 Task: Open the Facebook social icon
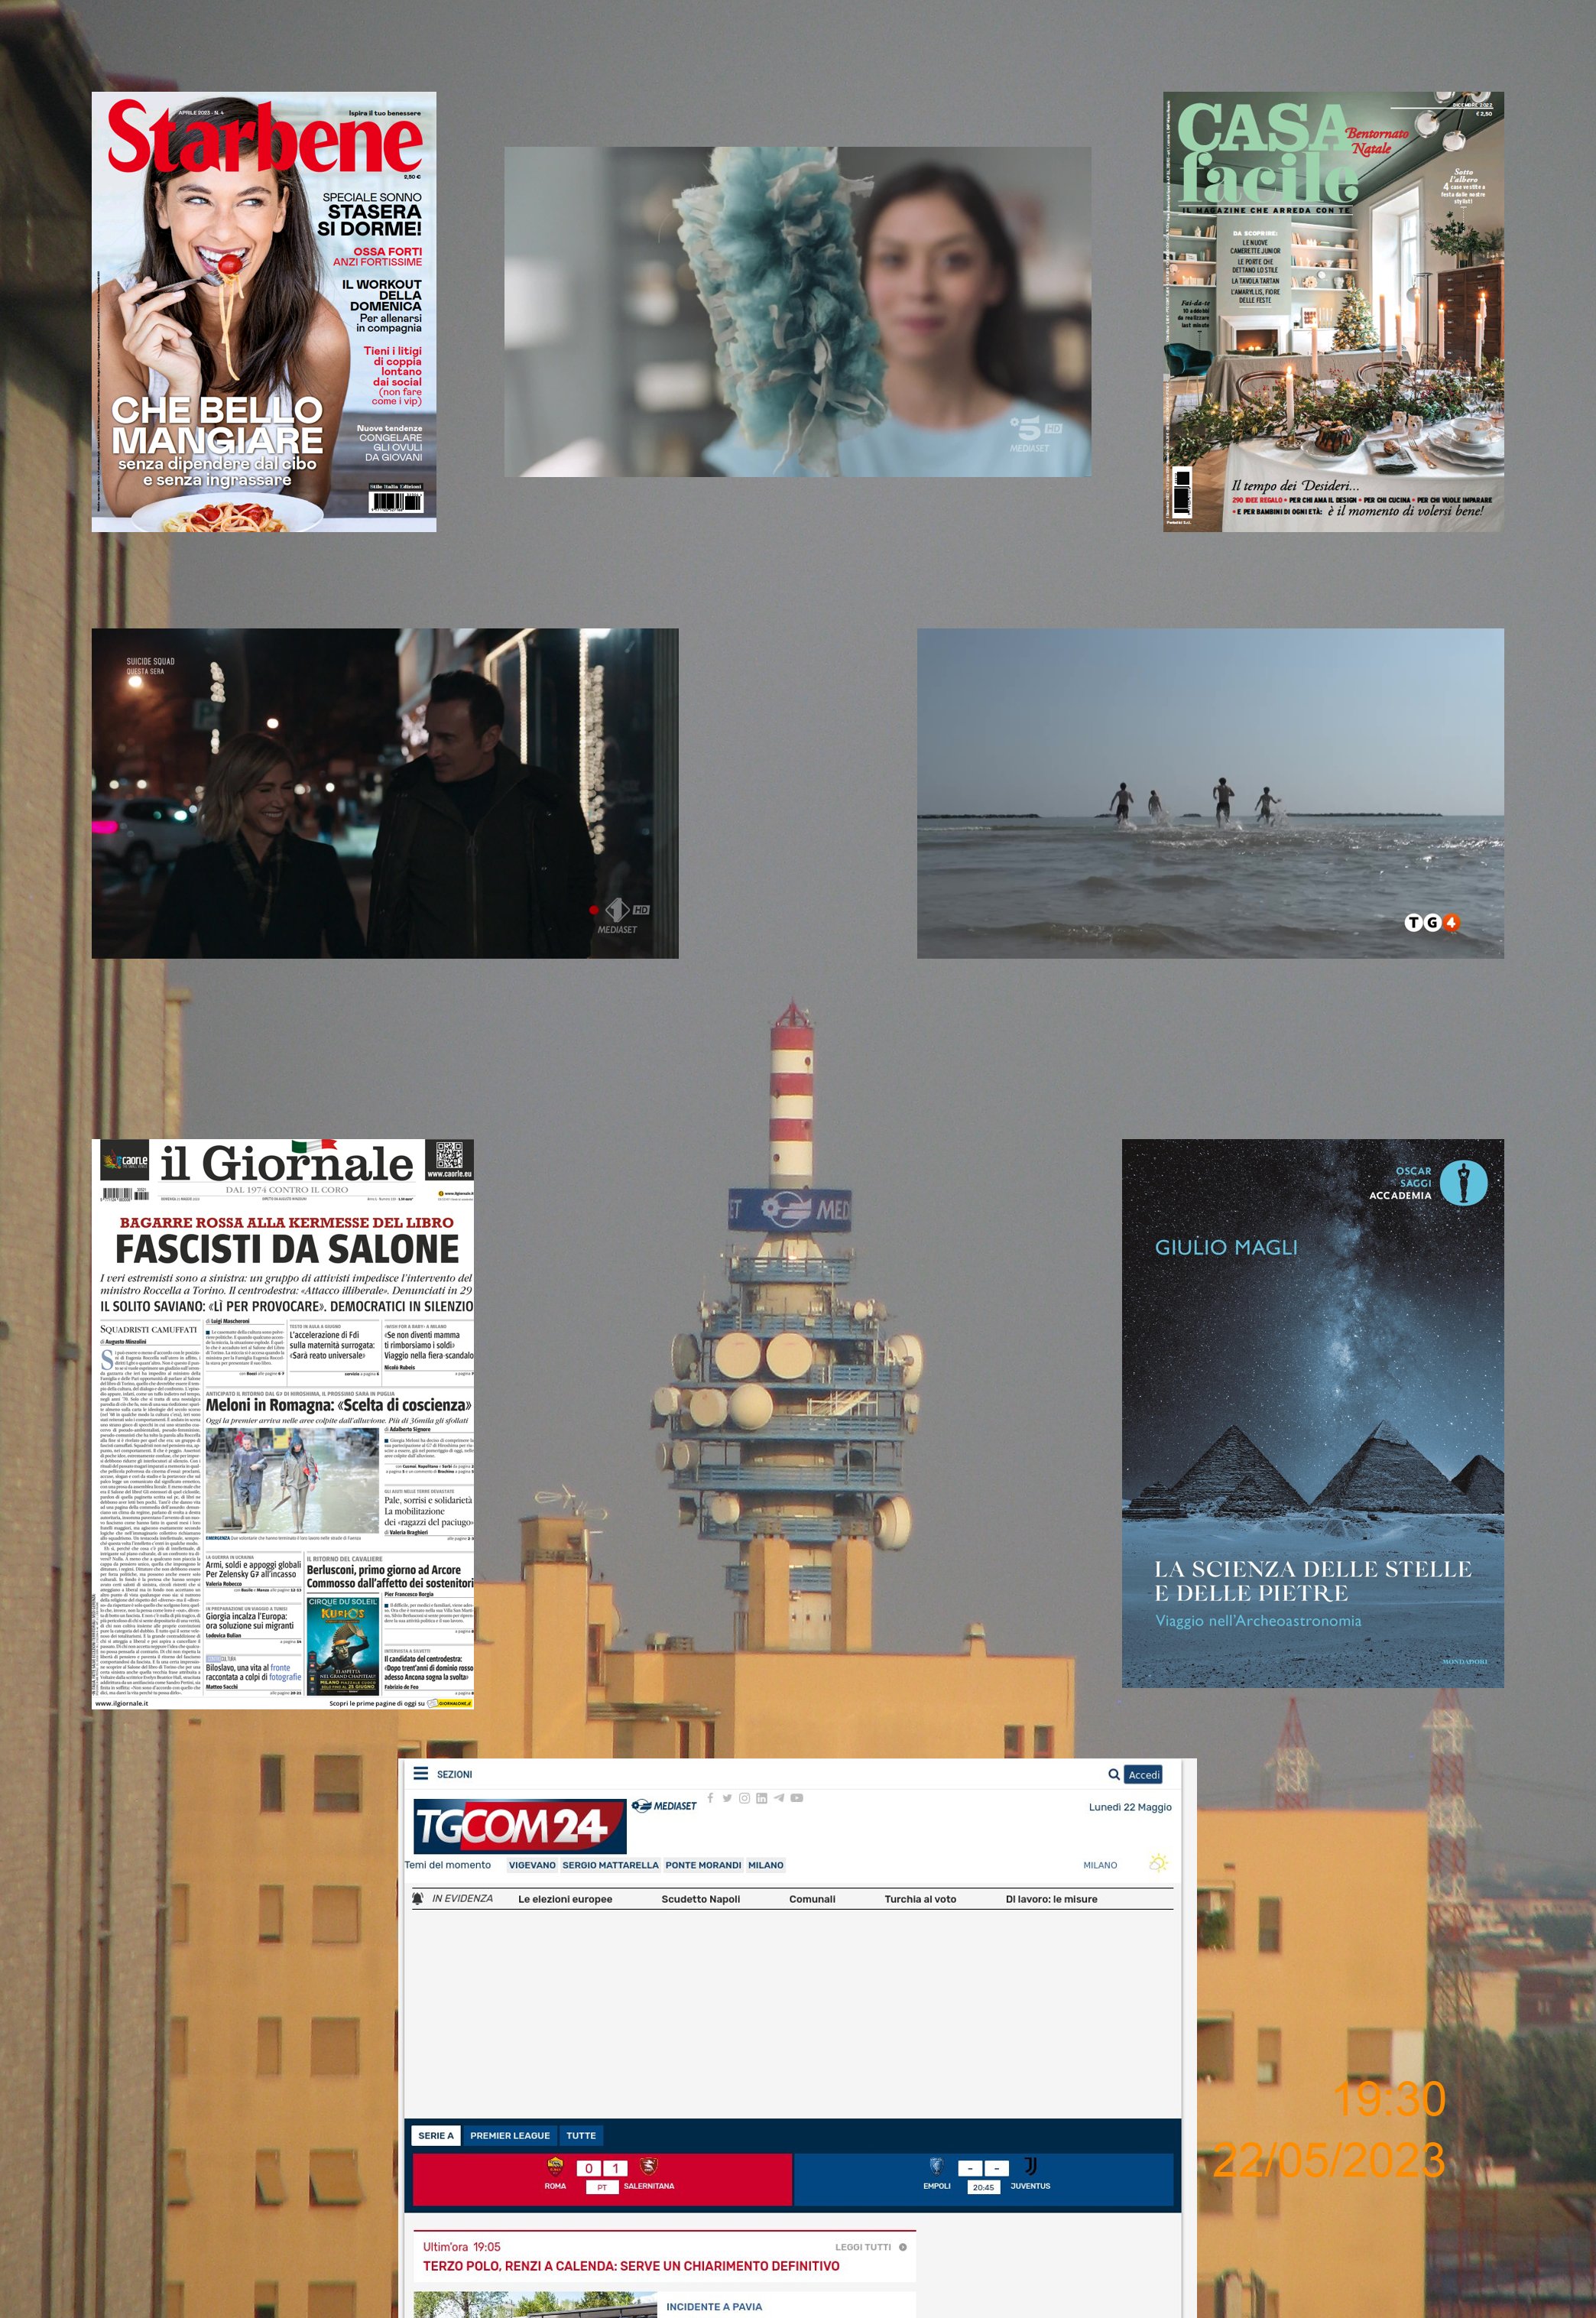pyautogui.click(x=710, y=1797)
